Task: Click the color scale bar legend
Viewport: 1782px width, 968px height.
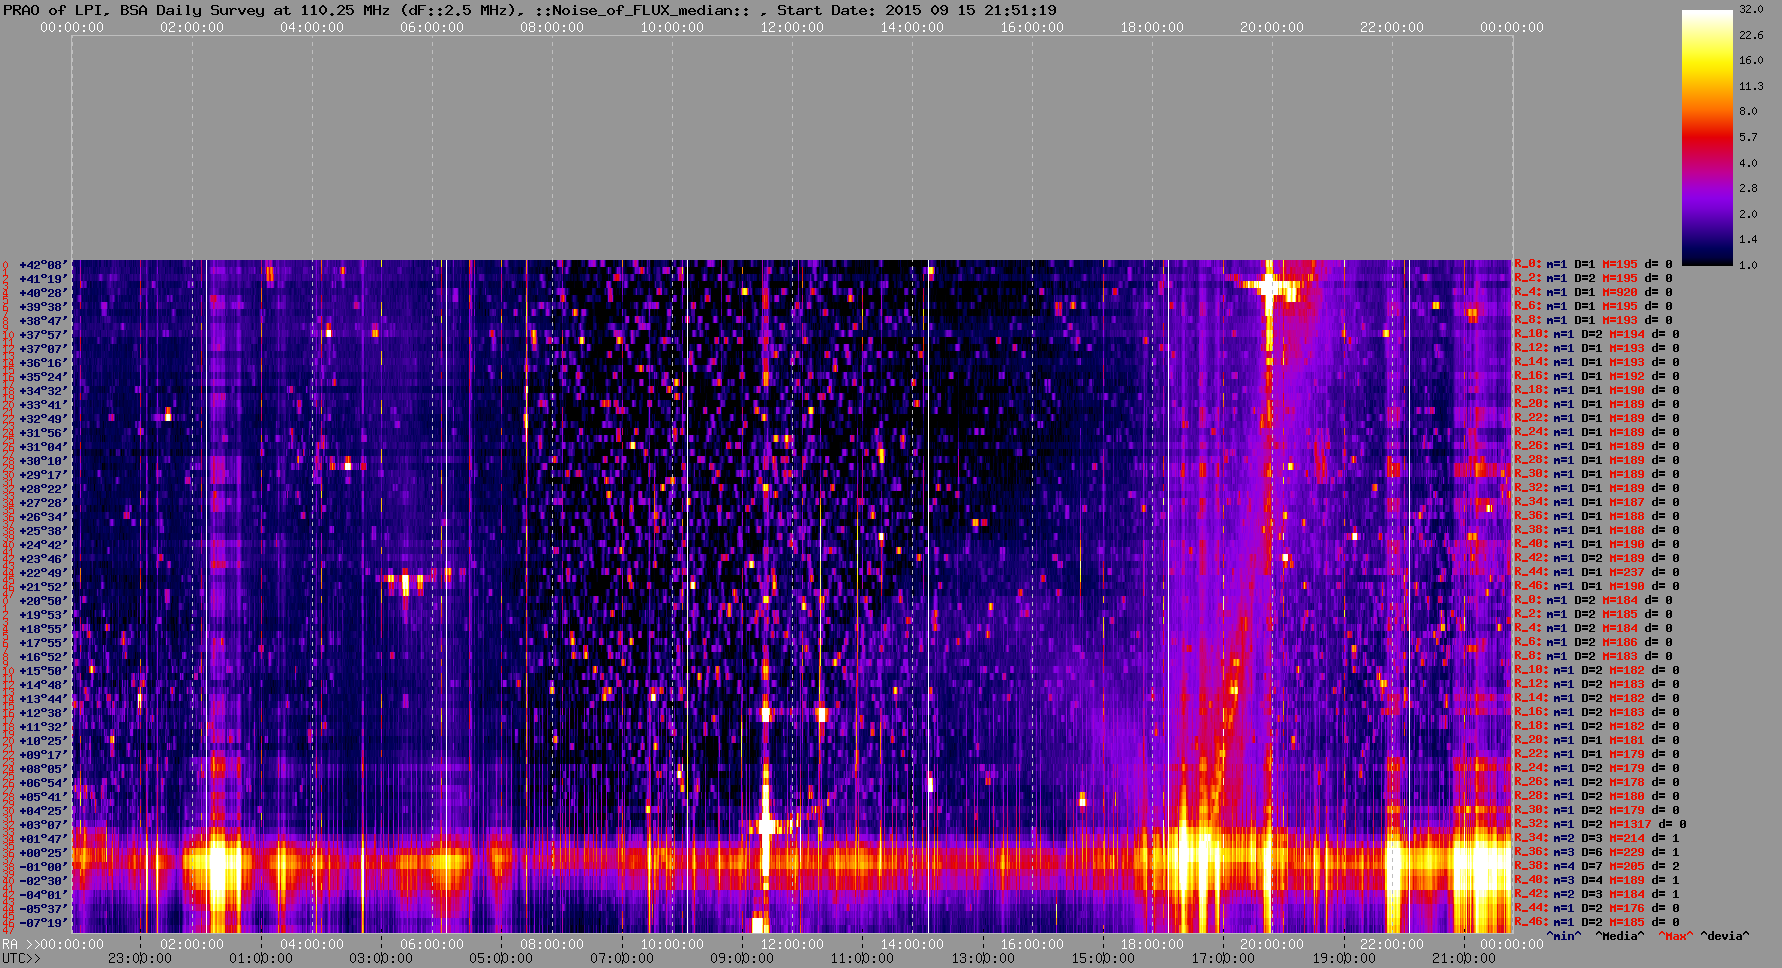Action: [x=1707, y=137]
